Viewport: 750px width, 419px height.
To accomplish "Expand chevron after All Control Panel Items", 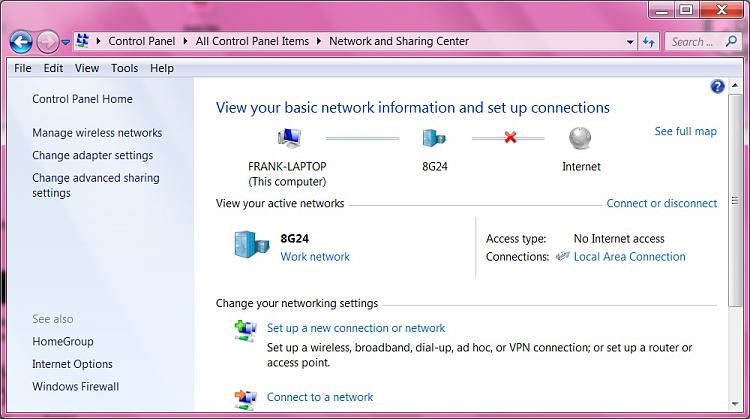I will point(319,41).
